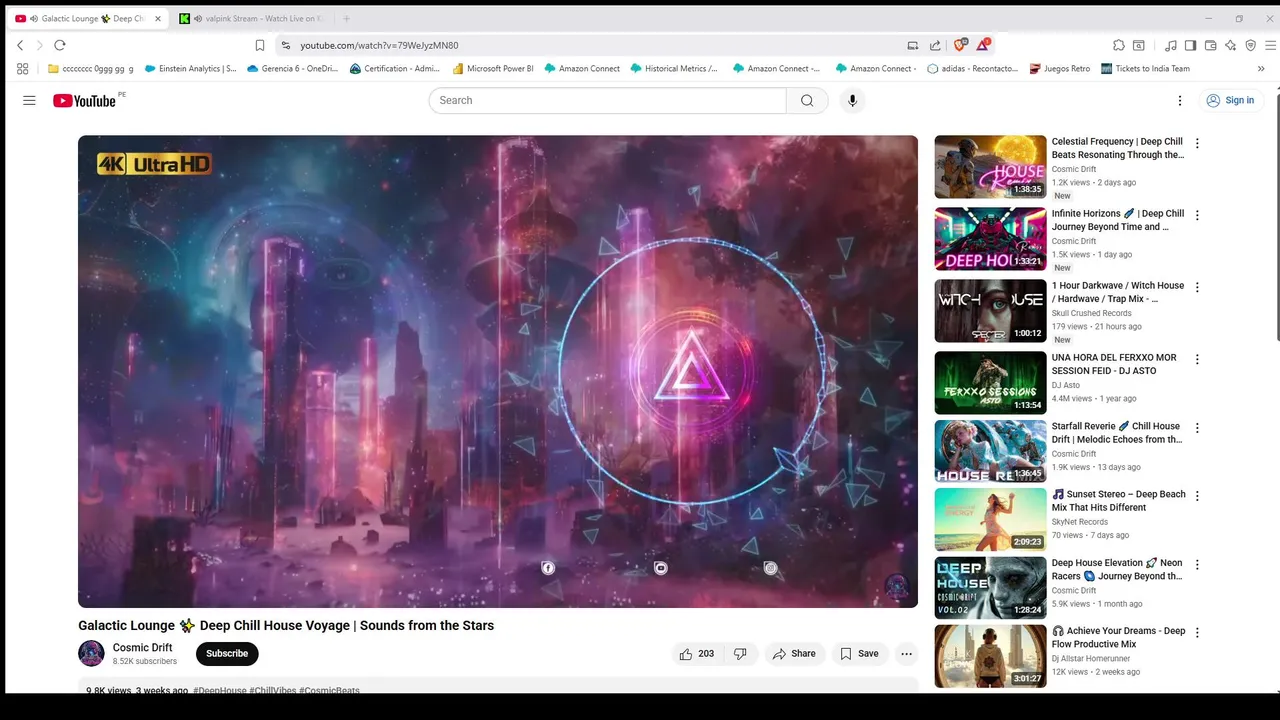This screenshot has width=1280, height=720.
Task: Open the Cosmic Drift channel name link
Action: tap(143, 648)
